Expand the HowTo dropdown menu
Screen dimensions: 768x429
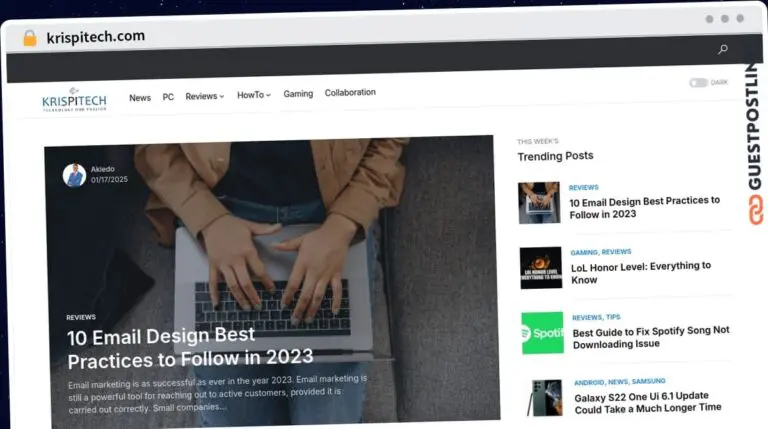click(253, 95)
